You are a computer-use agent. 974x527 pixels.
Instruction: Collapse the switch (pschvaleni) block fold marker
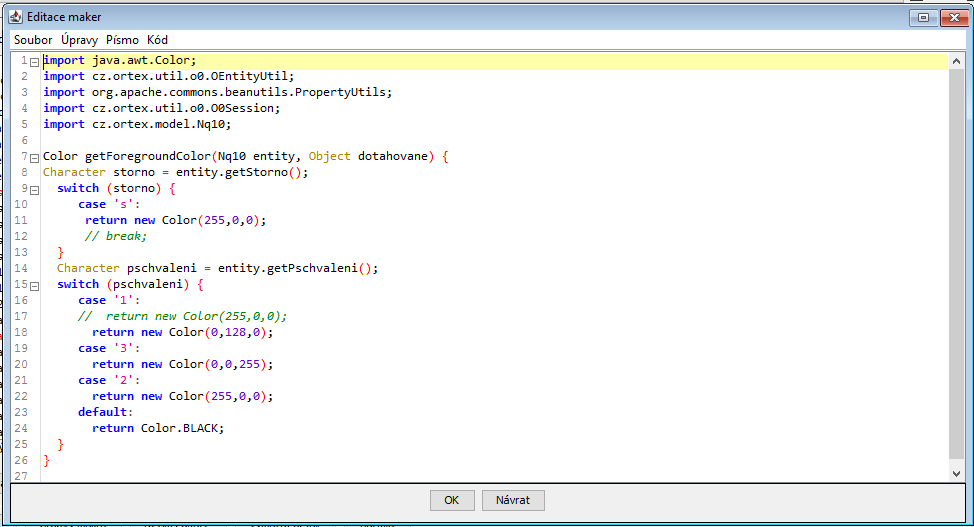point(34,285)
